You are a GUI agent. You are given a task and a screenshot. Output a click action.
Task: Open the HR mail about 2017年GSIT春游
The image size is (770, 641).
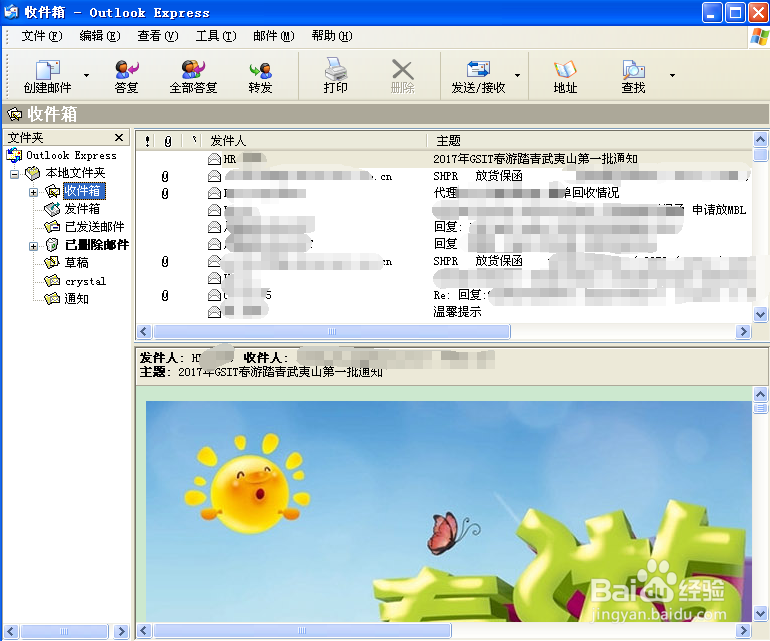tap(444, 159)
